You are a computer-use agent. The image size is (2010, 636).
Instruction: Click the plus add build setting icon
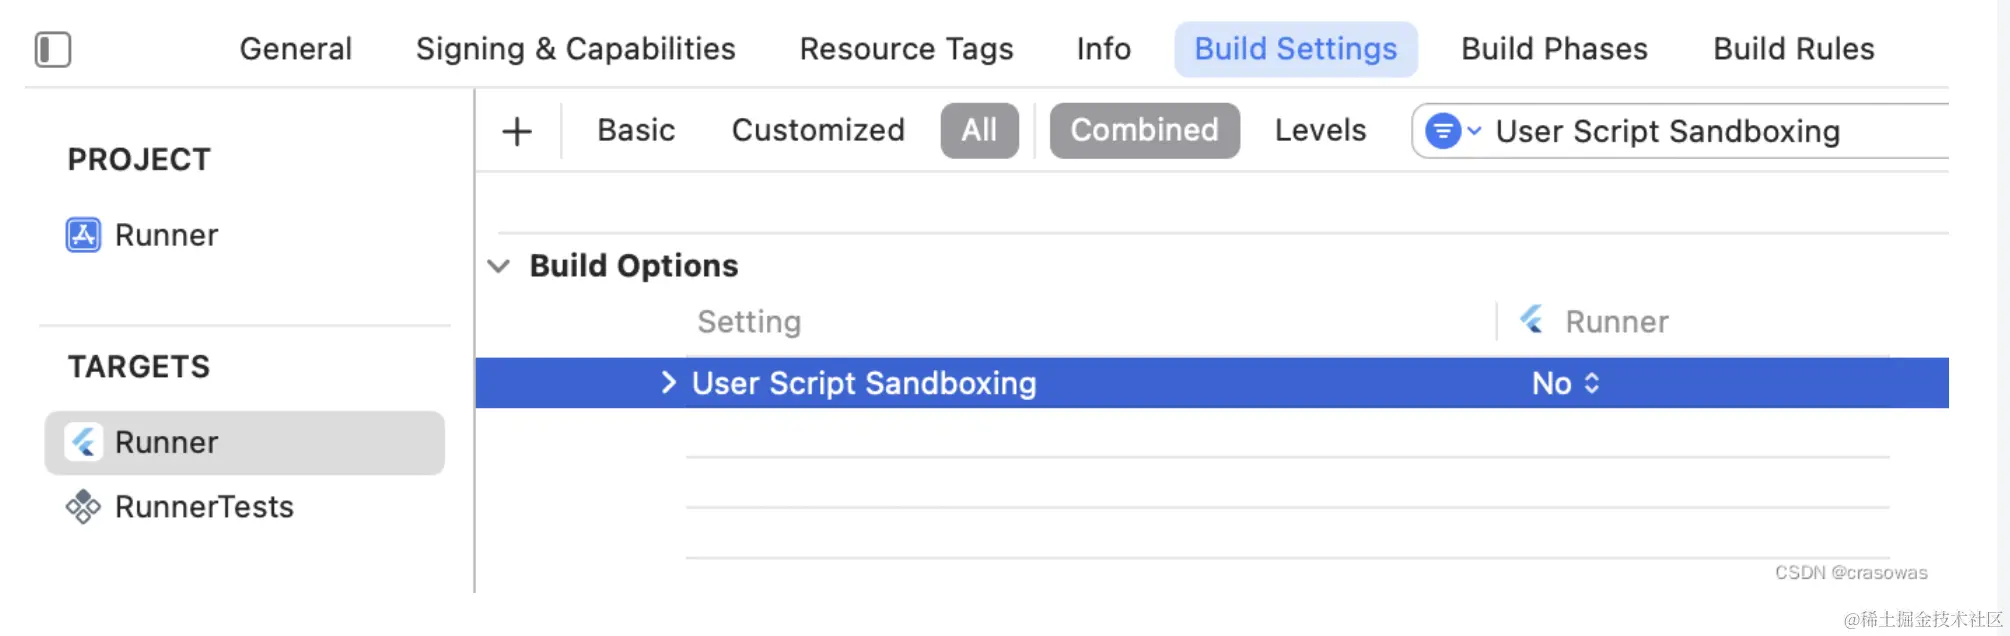(x=517, y=131)
